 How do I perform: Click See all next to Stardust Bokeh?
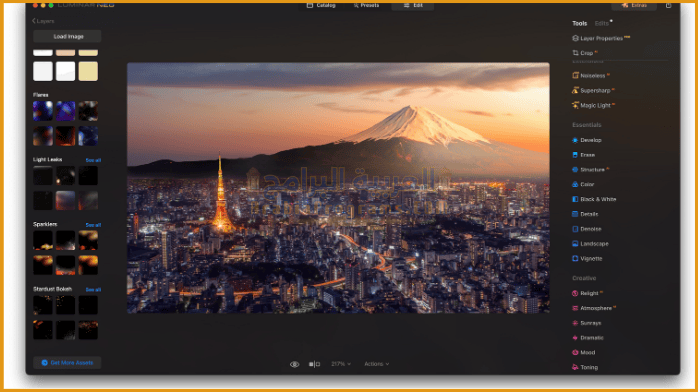[93, 290]
